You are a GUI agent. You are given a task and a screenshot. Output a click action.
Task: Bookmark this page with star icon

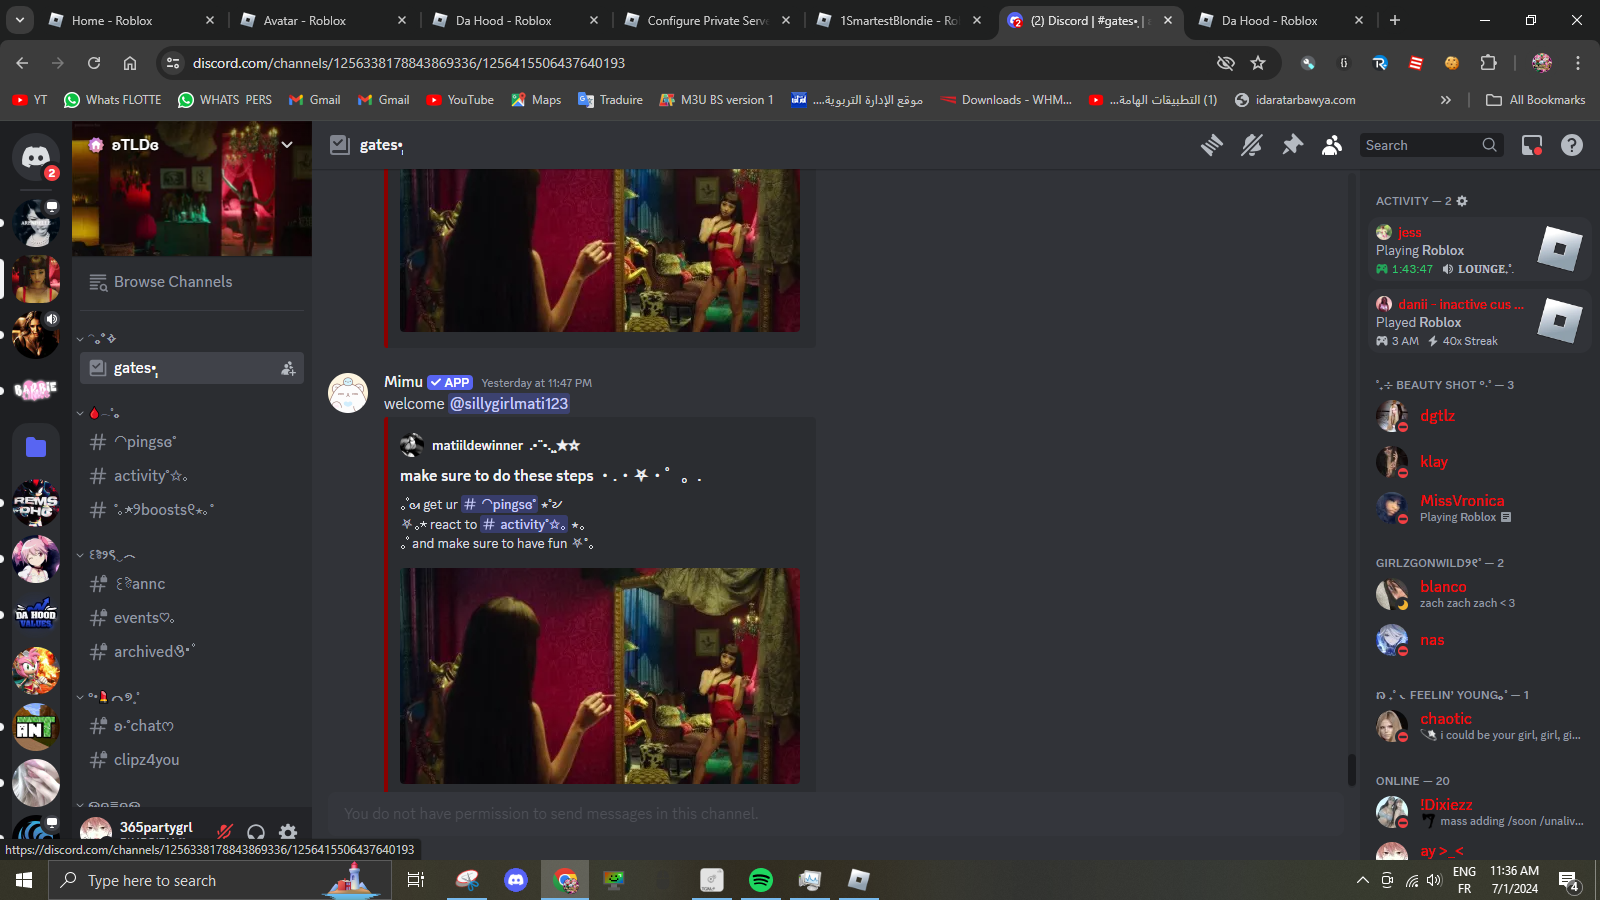click(x=1258, y=63)
